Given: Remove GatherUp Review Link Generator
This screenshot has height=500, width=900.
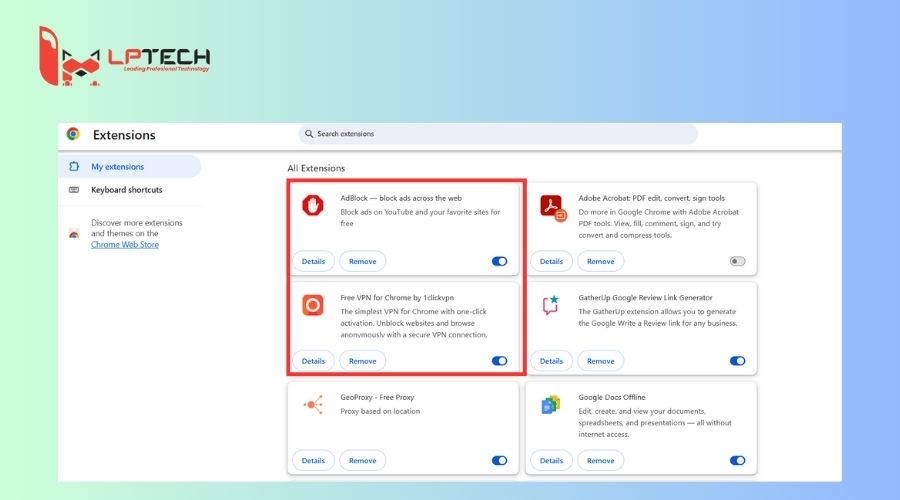Looking at the screenshot, I should tap(600, 361).
